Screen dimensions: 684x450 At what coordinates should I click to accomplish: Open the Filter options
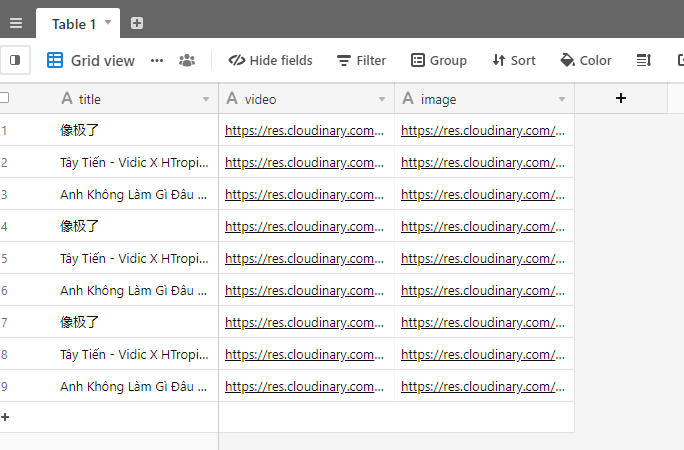[x=361, y=60]
